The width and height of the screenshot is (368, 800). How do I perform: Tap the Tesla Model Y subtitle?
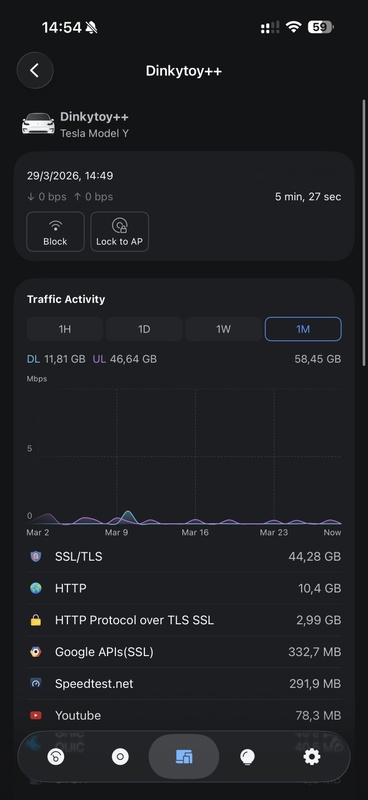pos(94,134)
